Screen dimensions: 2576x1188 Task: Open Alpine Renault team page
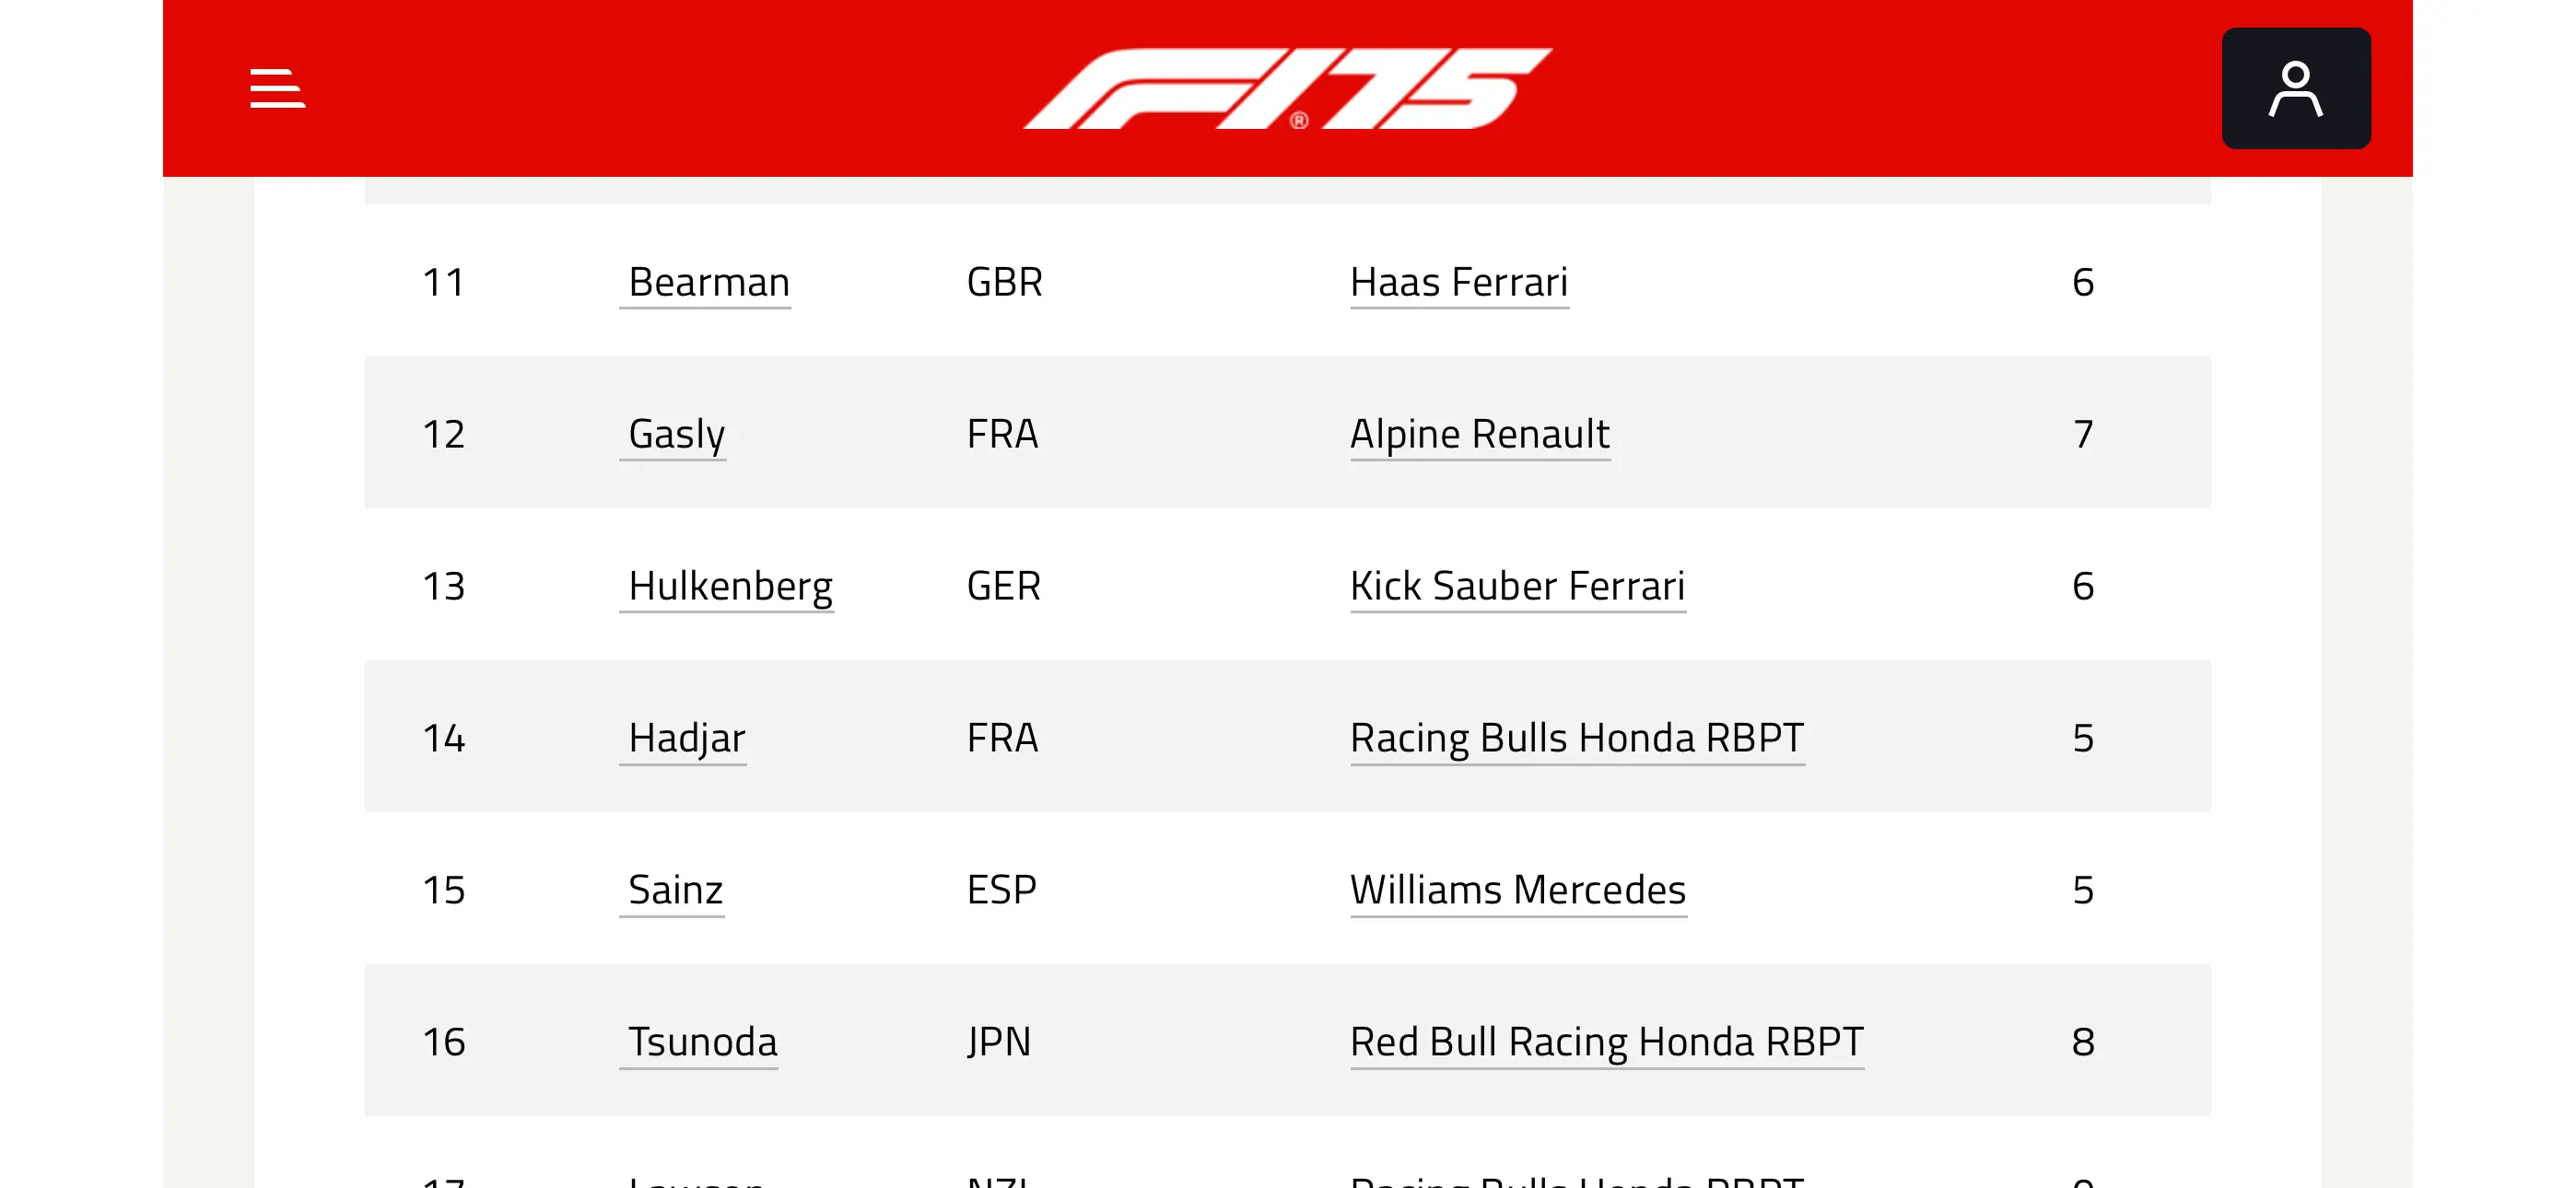(x=1479, y=435)
